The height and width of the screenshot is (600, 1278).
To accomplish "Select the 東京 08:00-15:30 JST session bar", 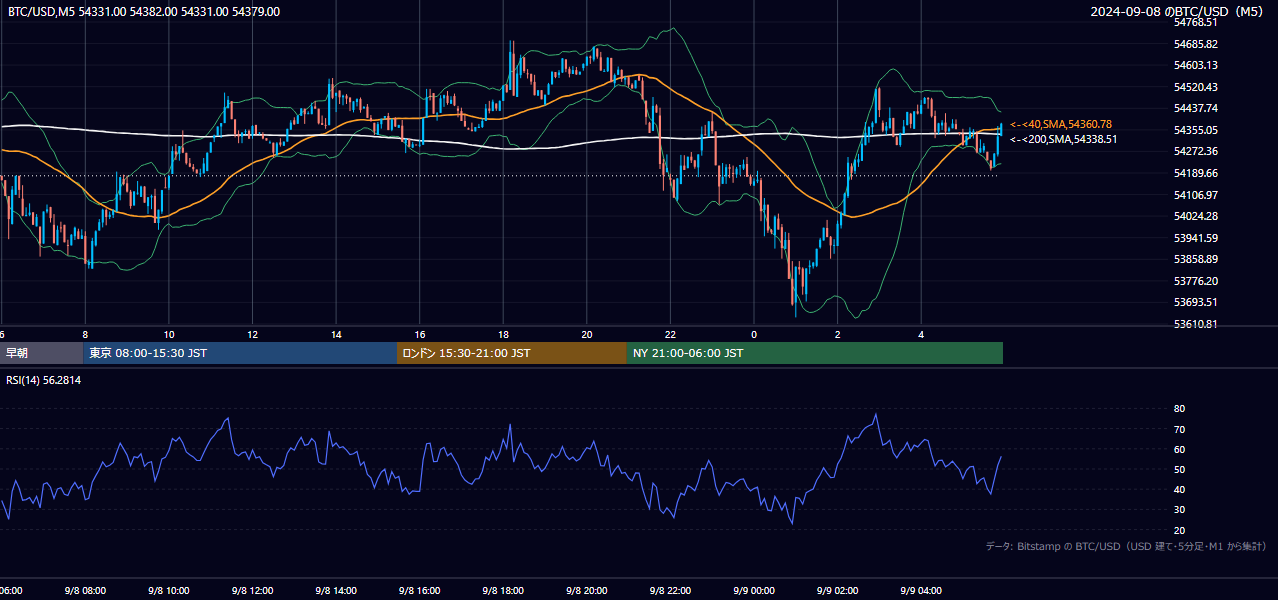I will click(240, 353).
